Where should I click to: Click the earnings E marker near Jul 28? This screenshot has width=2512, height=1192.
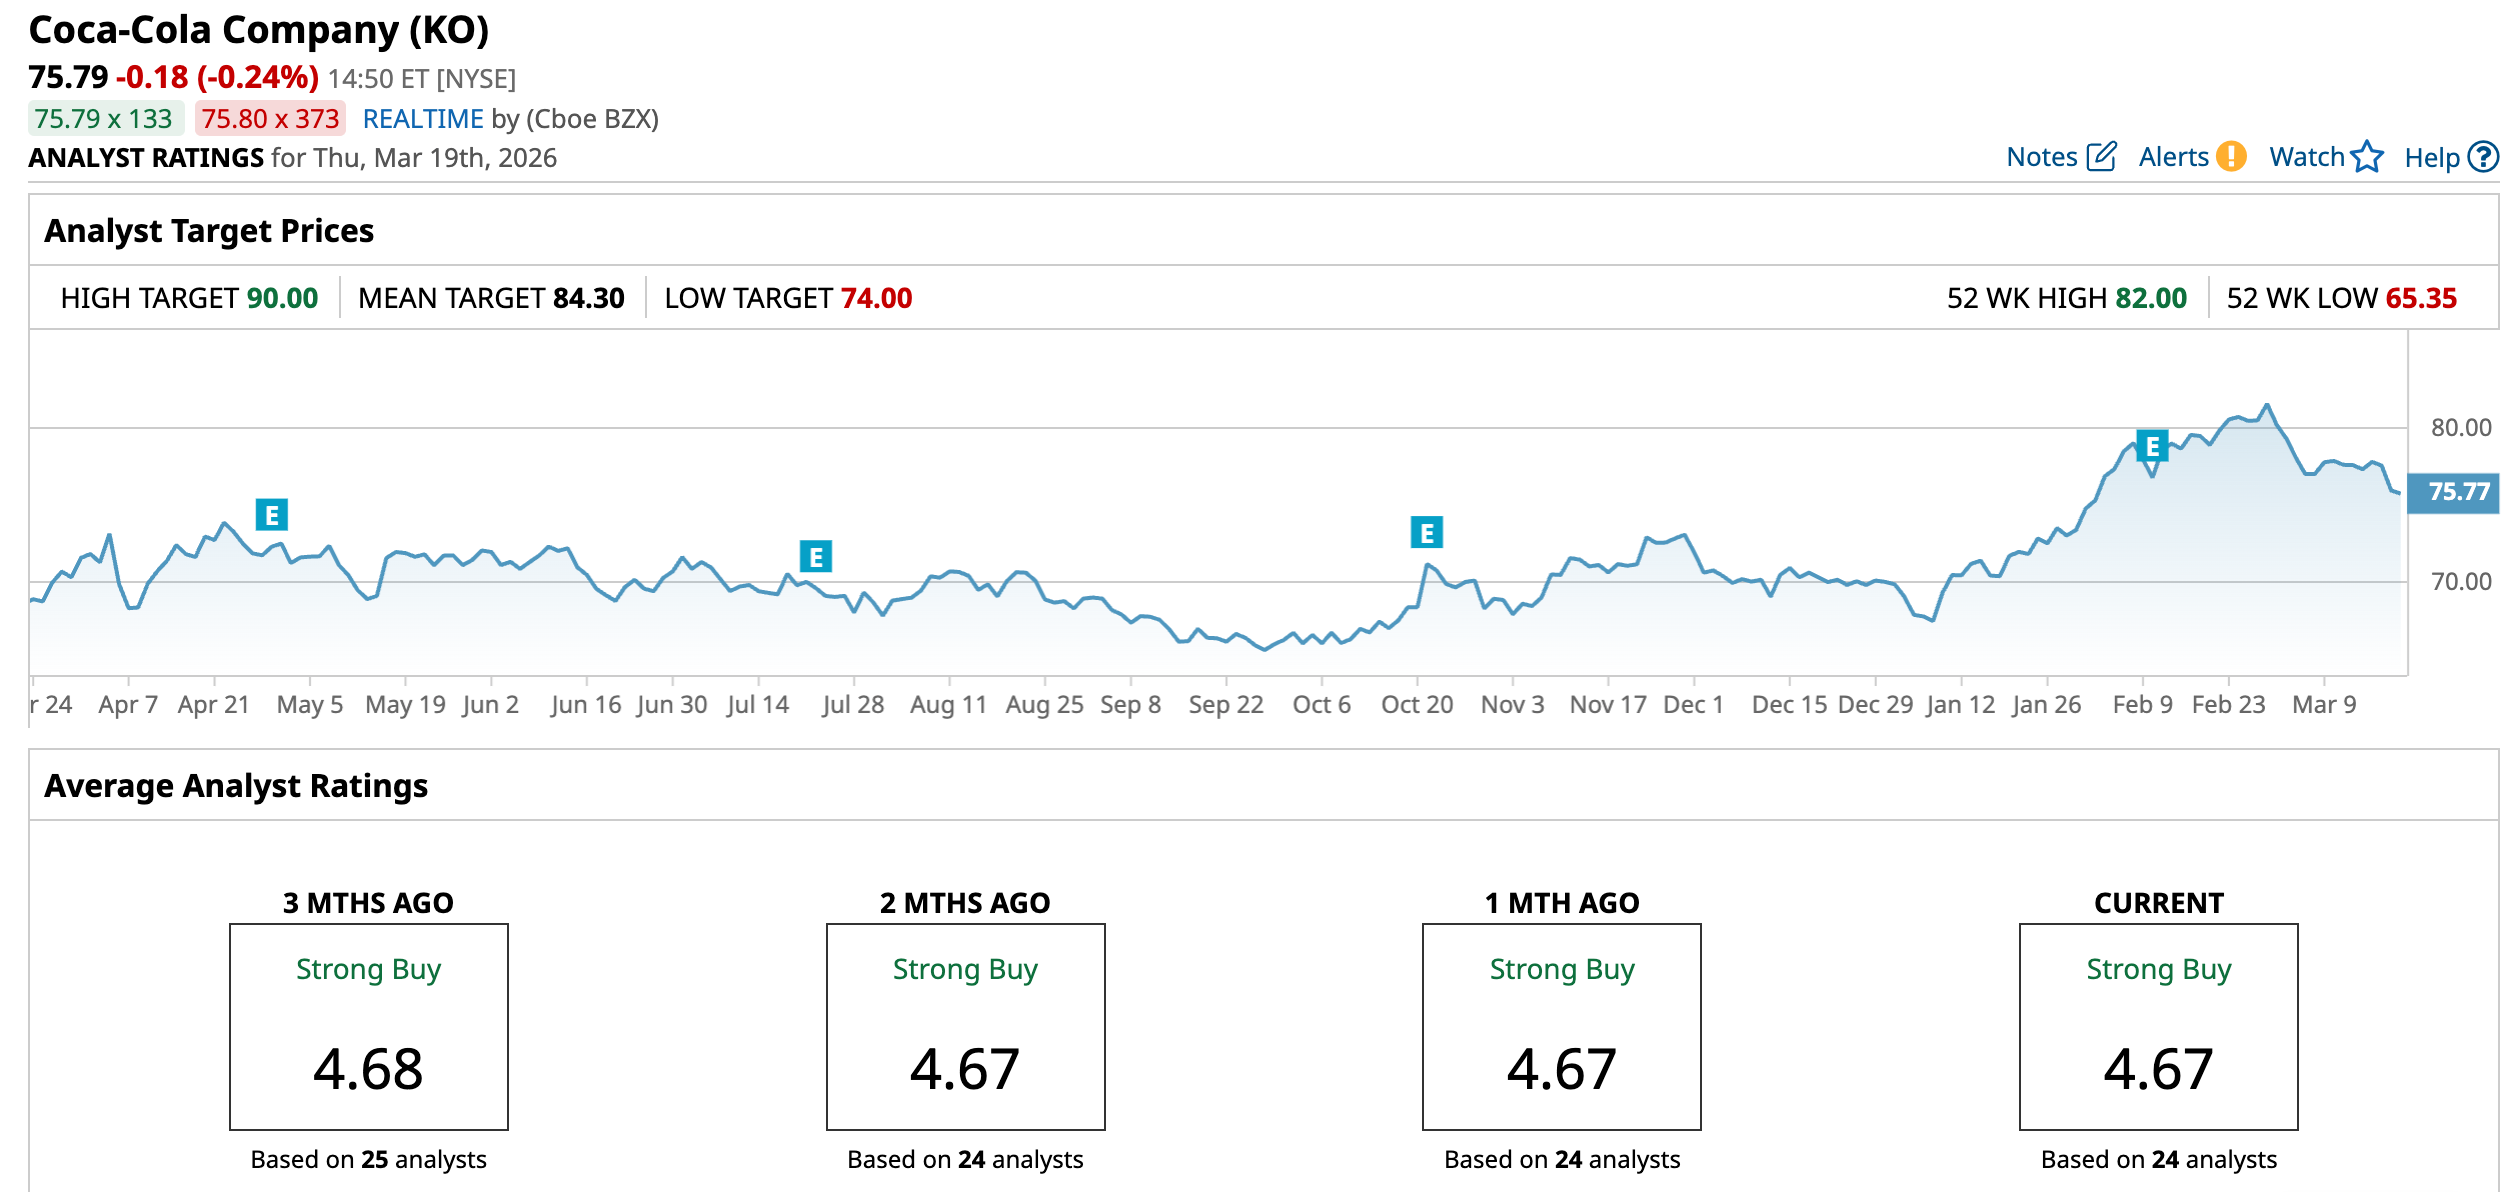(x=816, y=557)
